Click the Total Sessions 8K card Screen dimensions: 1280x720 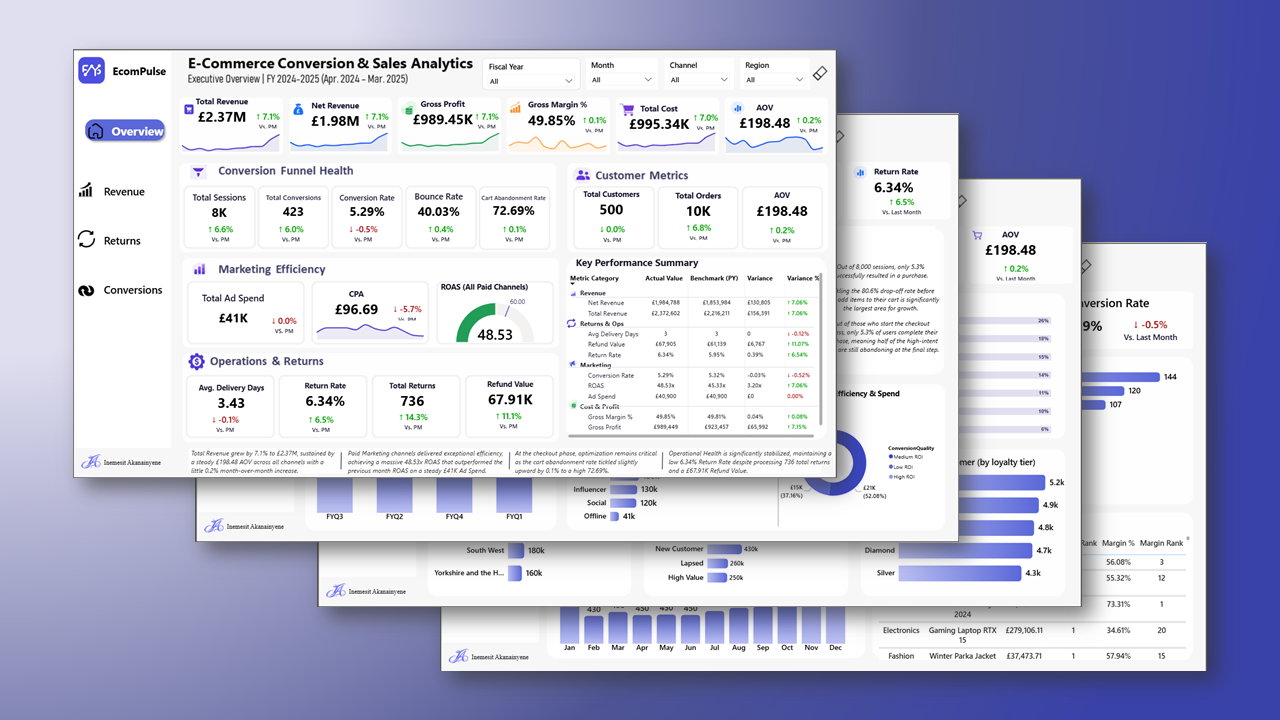(x=219, y=217)
